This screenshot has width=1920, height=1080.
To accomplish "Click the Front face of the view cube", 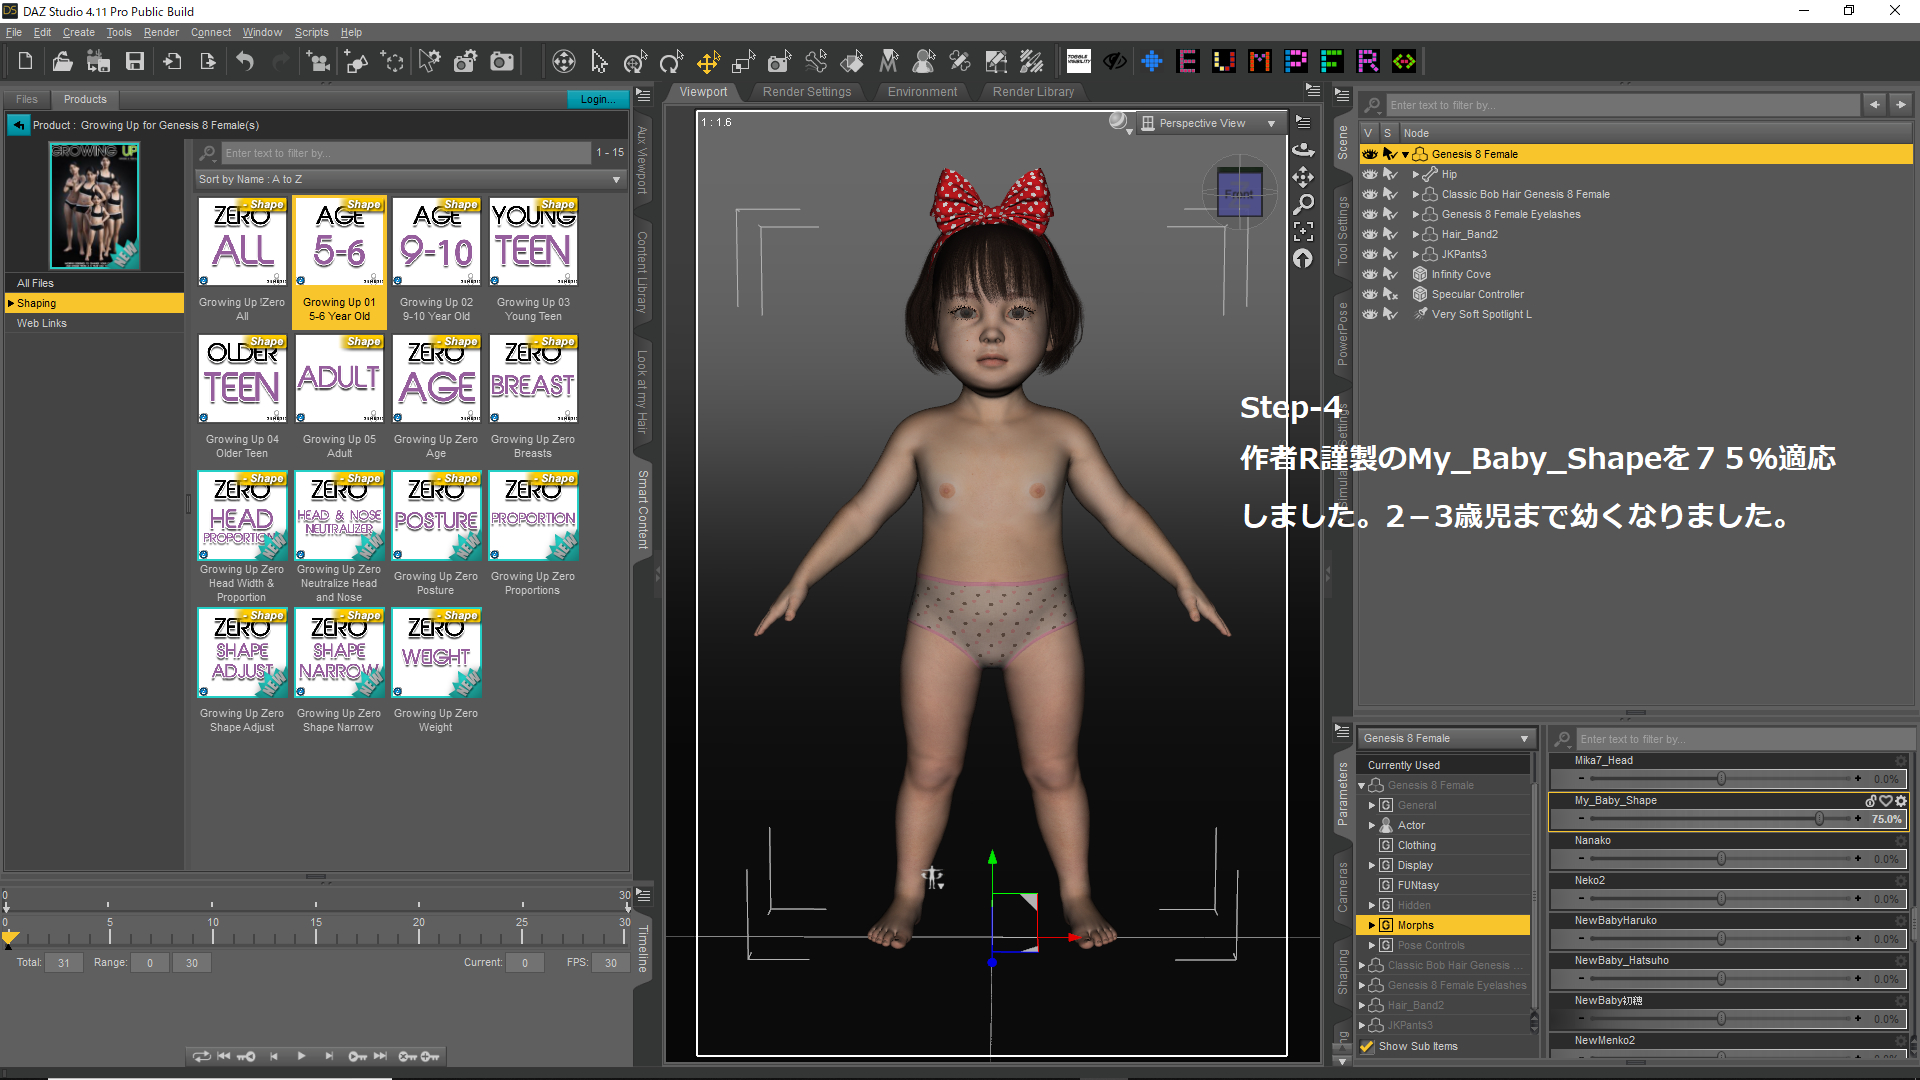I will [1239, 193].
